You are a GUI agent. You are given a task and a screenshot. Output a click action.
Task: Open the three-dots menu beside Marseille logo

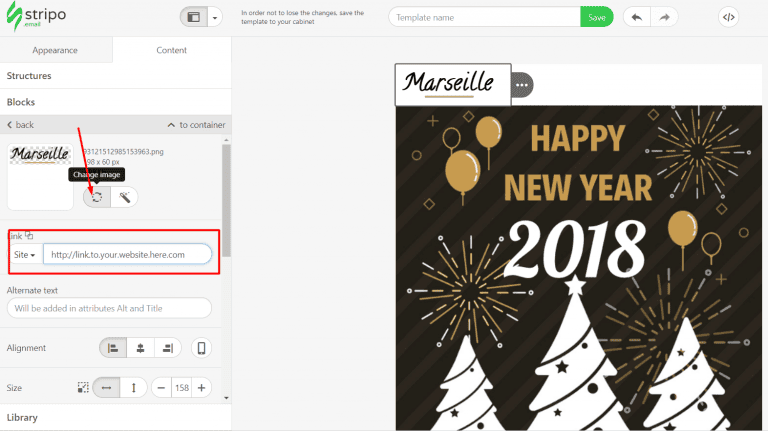[521, 85]
